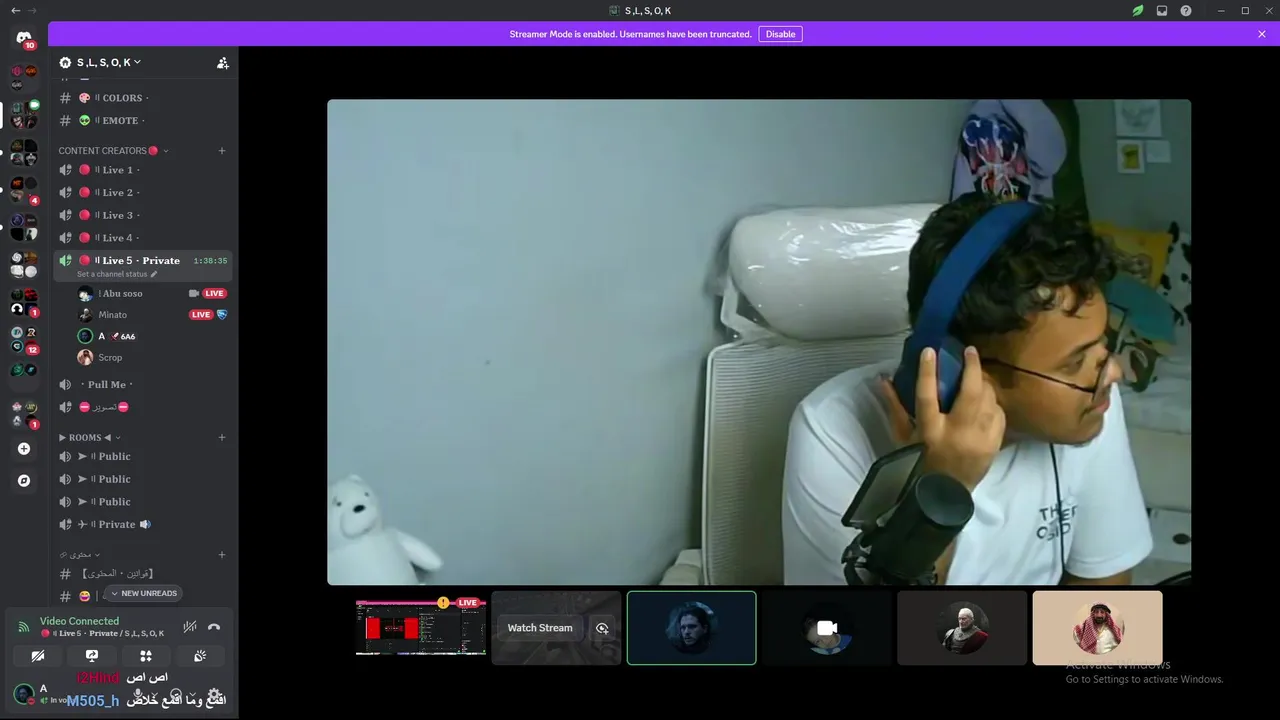Toggle noise suppression in voice panel

[x=189, y=627]
